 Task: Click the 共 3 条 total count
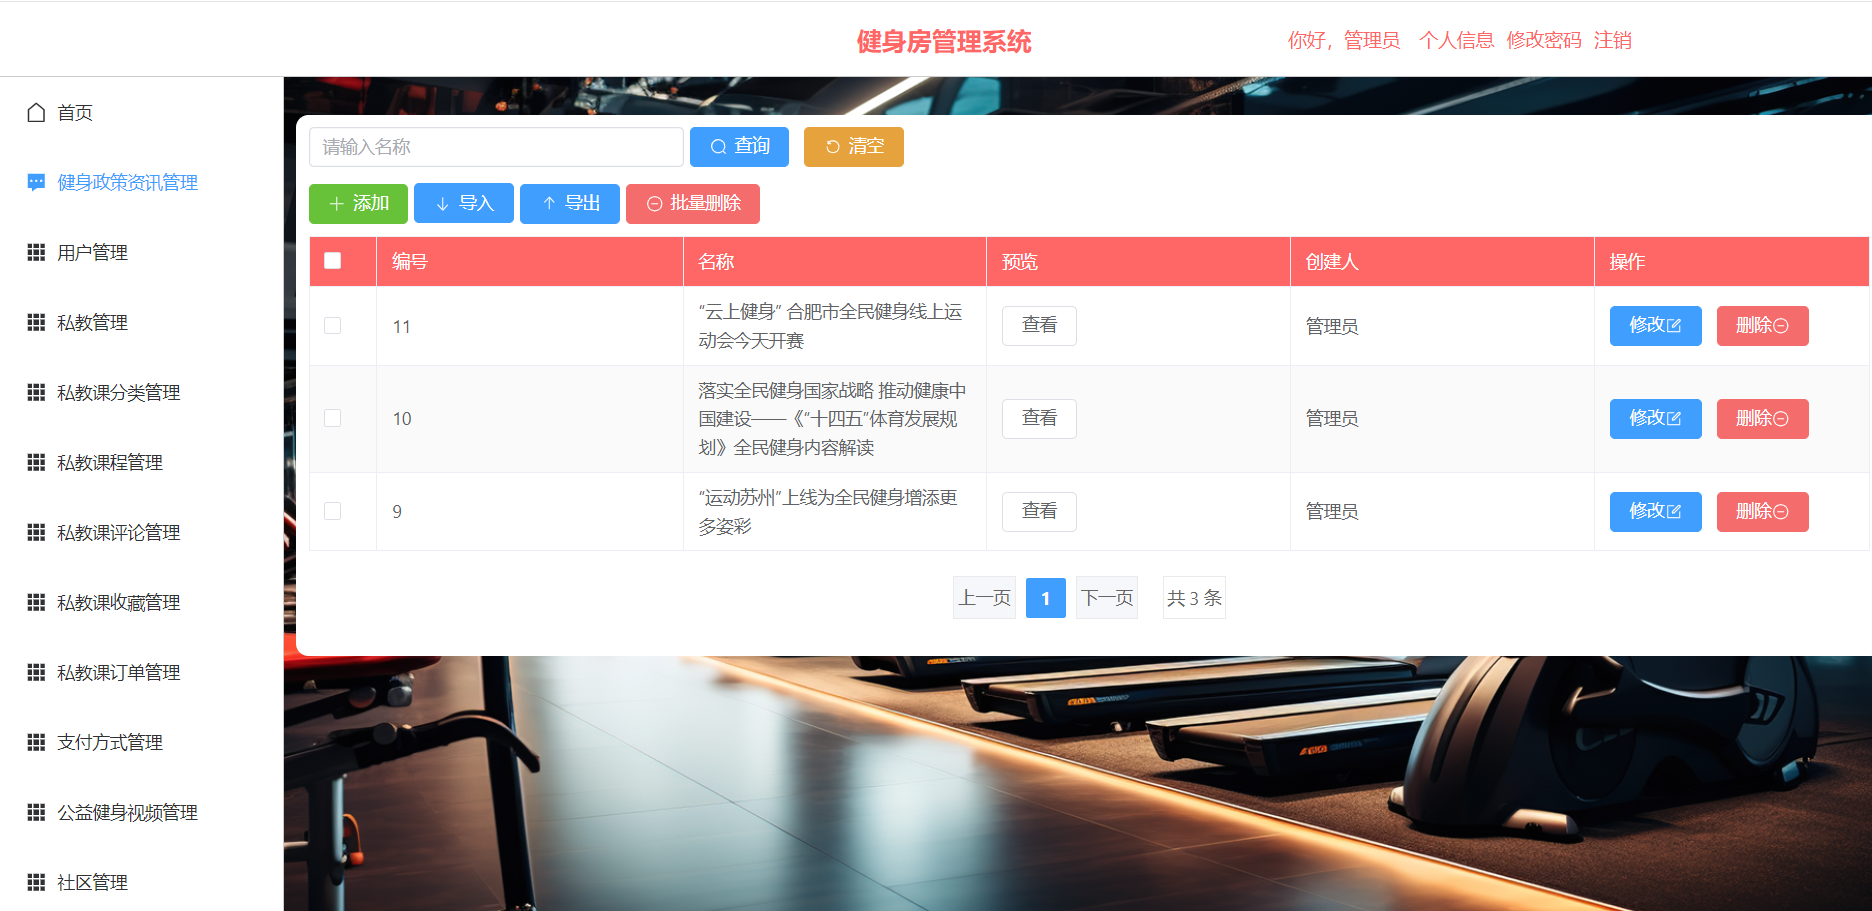tap(1194, 598)
